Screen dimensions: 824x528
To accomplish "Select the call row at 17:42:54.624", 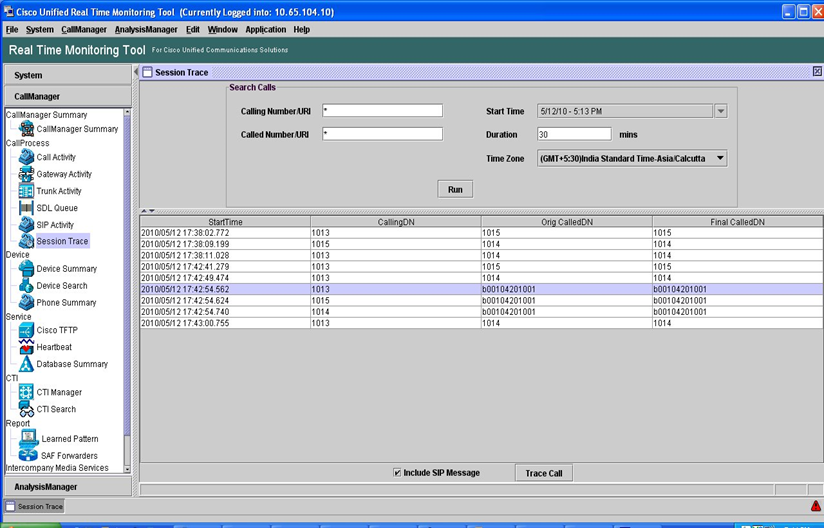I will [481, 301].
